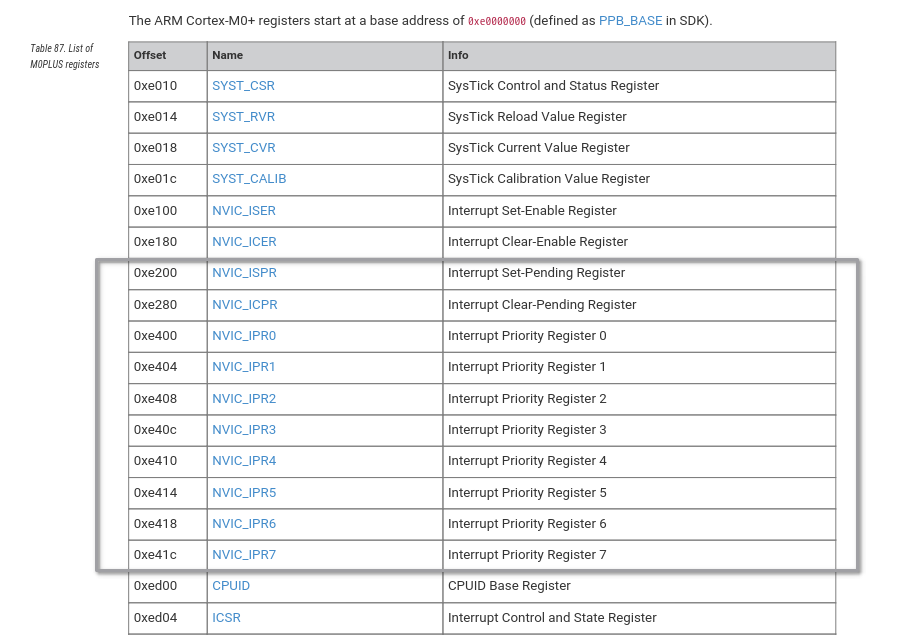Click the SYST_CSR register link

pyautogui.click(x=243, y=86)
